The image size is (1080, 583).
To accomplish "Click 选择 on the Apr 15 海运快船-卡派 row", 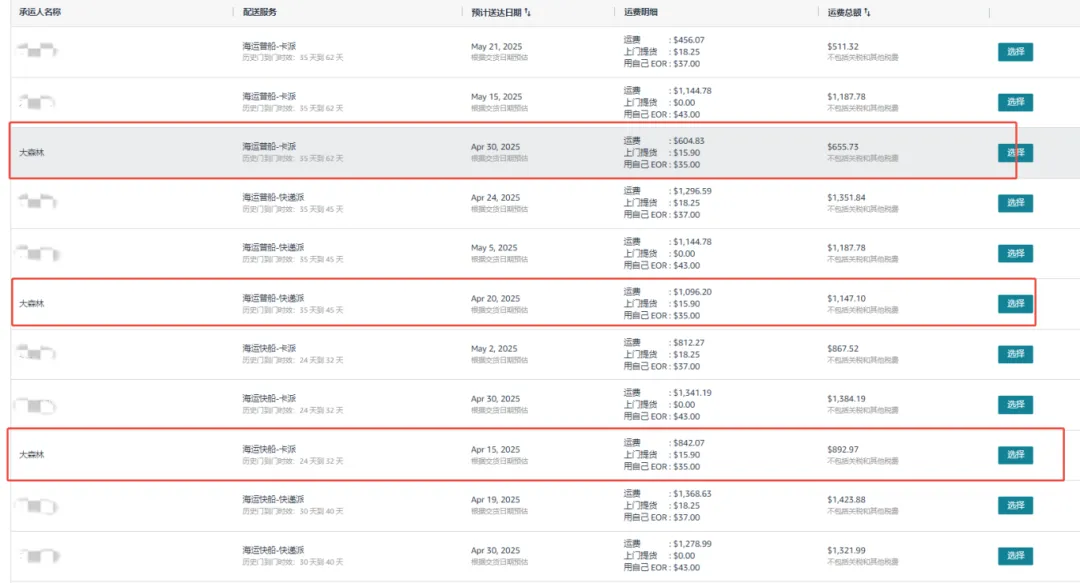I will coord(1016,455).
